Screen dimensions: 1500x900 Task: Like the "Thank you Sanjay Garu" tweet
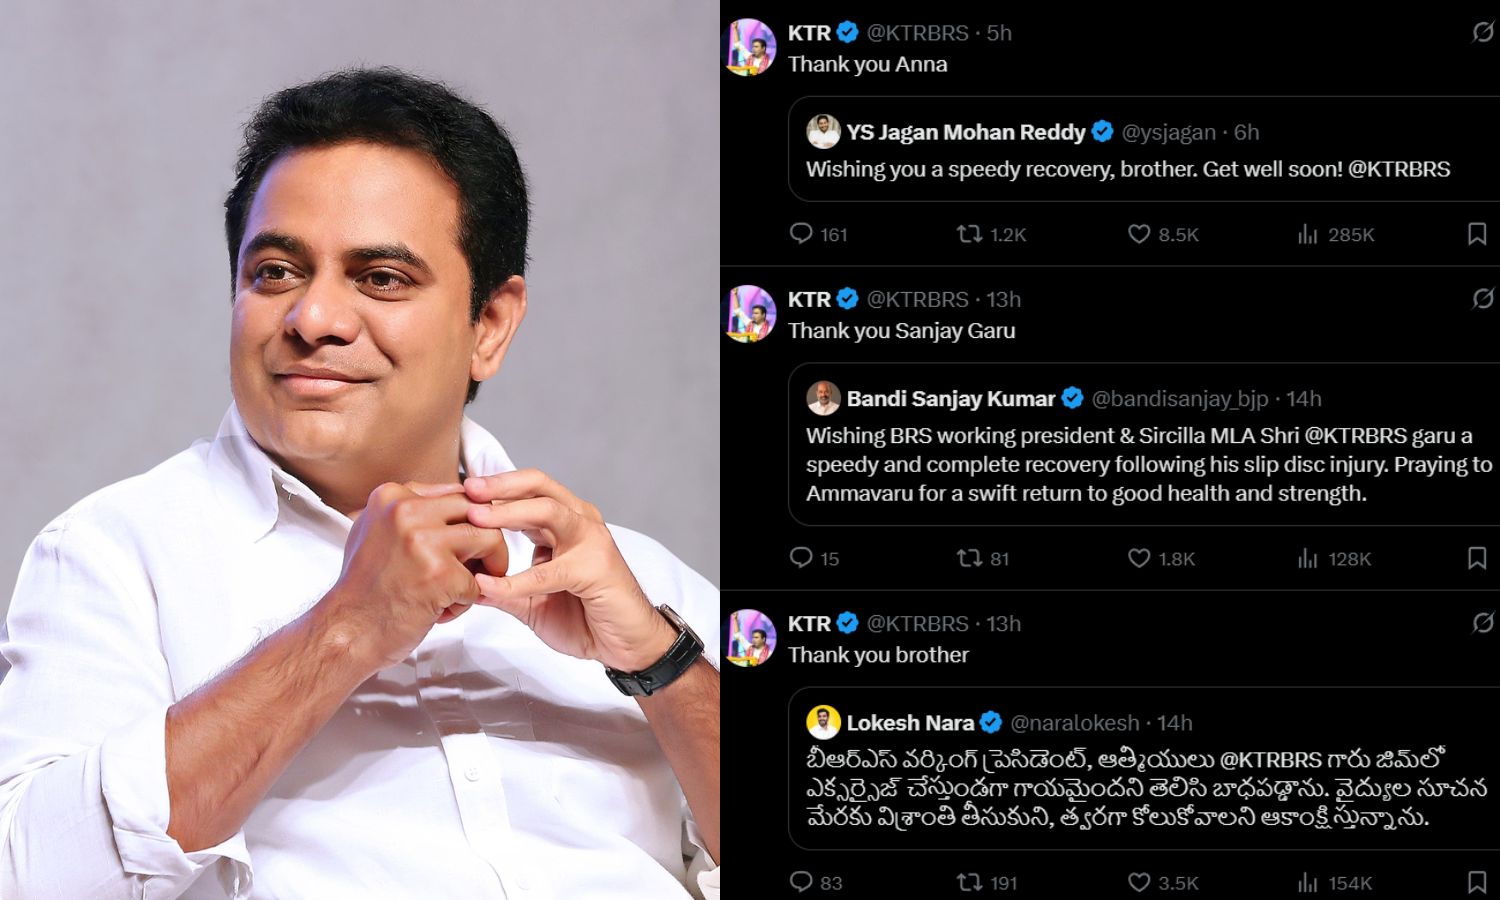(1139, 558)
